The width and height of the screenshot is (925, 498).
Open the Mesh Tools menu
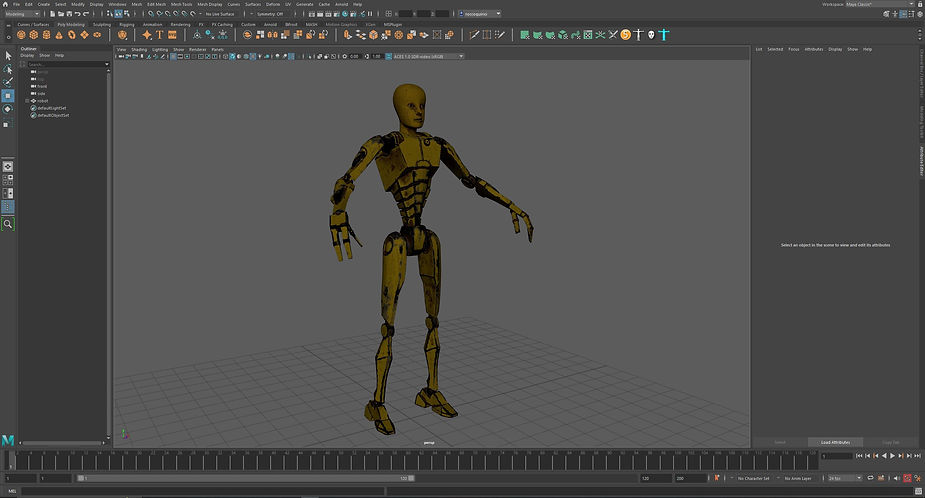pyautogui.click(x=181, y=4)
